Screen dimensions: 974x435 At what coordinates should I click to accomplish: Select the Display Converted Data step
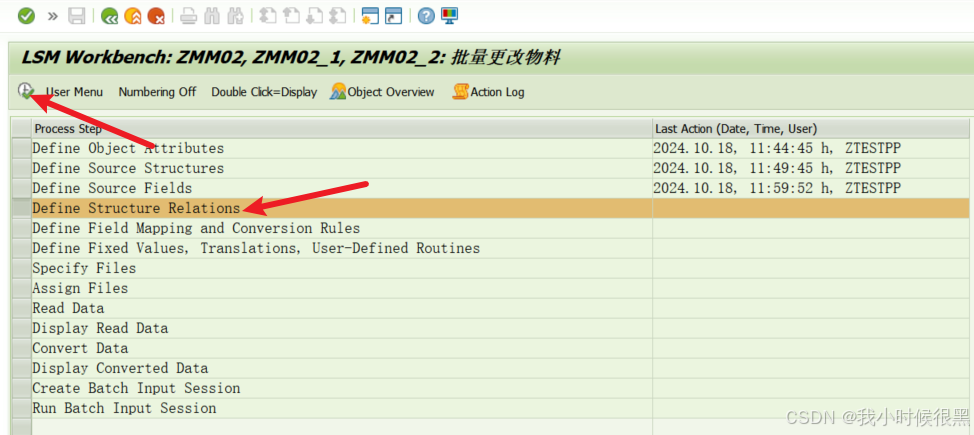click(x=342, y=368)
